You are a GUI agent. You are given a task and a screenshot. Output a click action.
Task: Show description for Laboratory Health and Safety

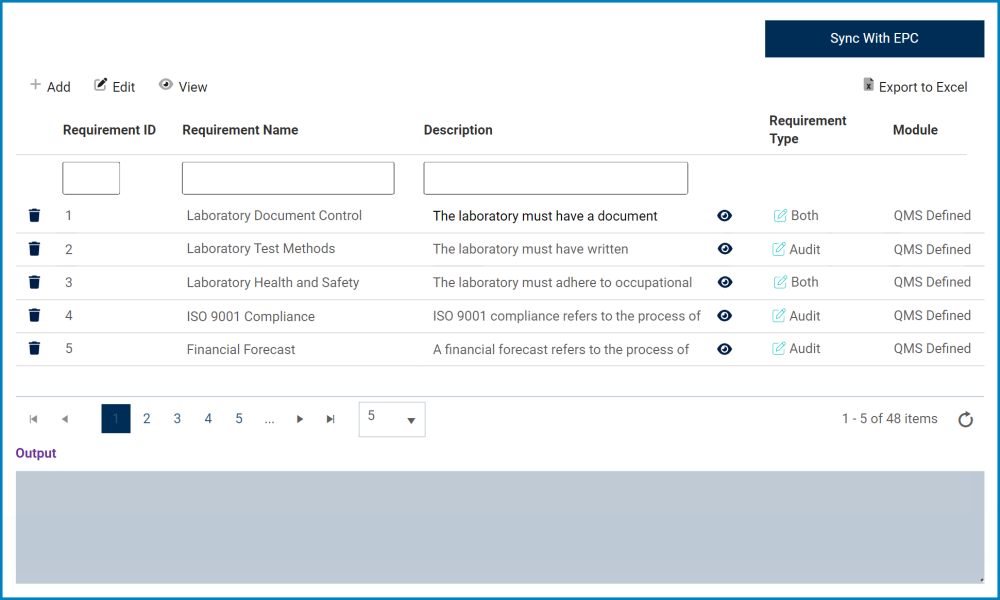(x=725, y=282)
